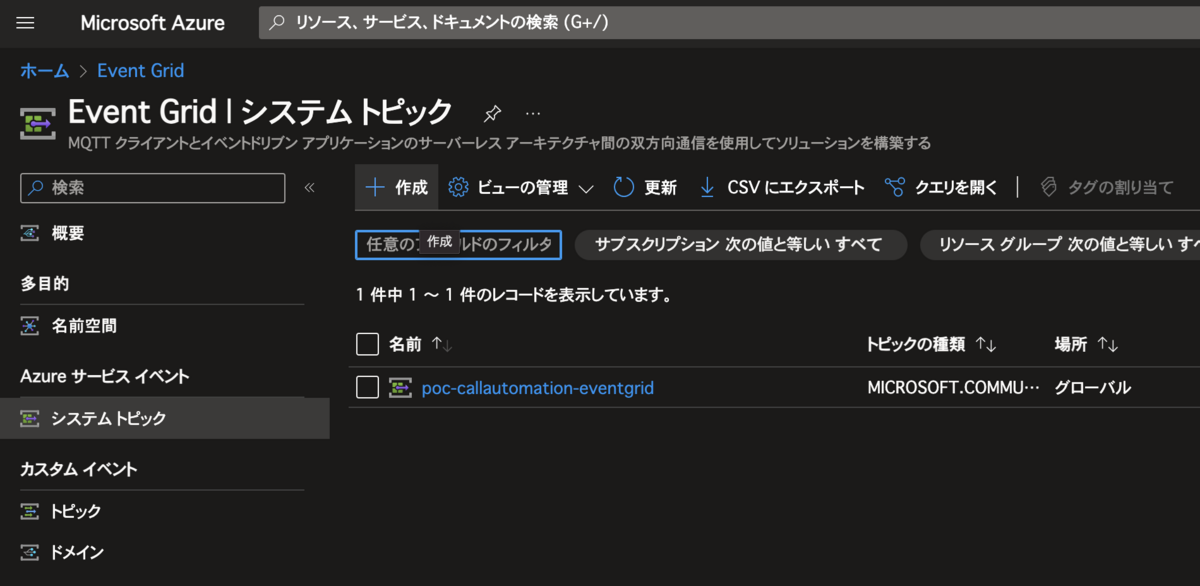The height and width of the screenshot is (586, 1200).
Task: Click the gear icon for ビューの管理
Action: tap(458, 187)
